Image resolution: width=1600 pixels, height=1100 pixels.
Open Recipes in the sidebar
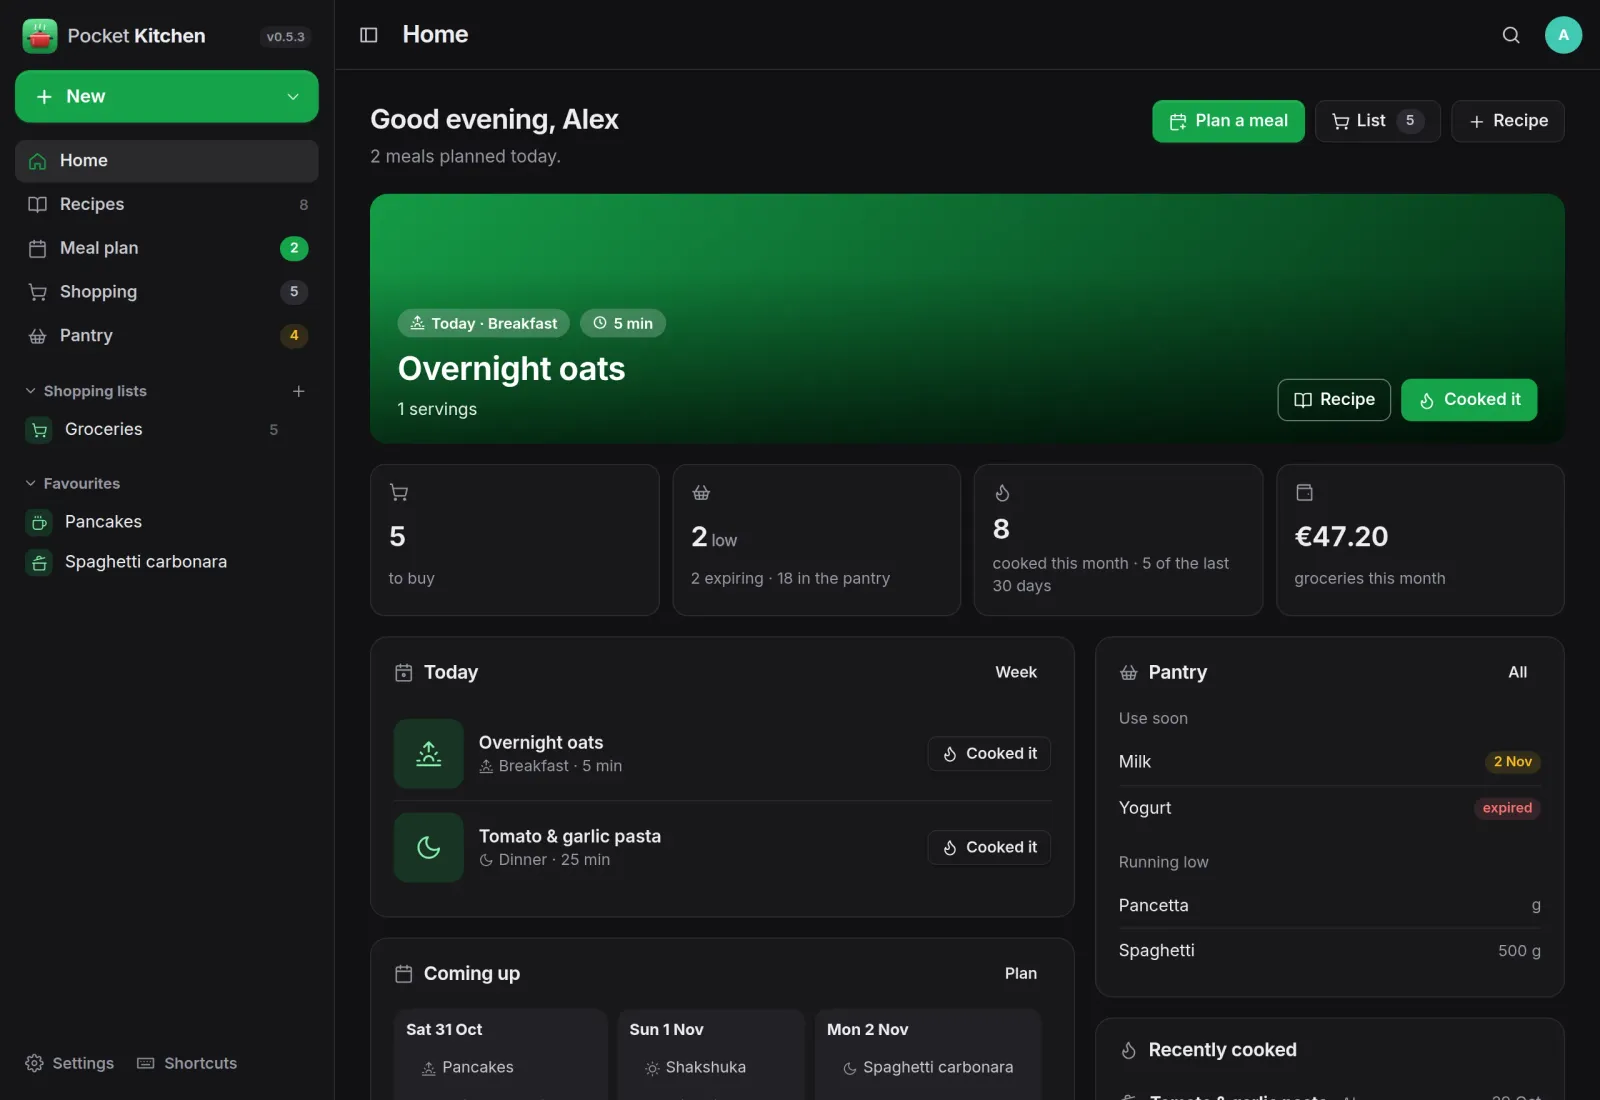pyautogui.click(x=167, y=204)
